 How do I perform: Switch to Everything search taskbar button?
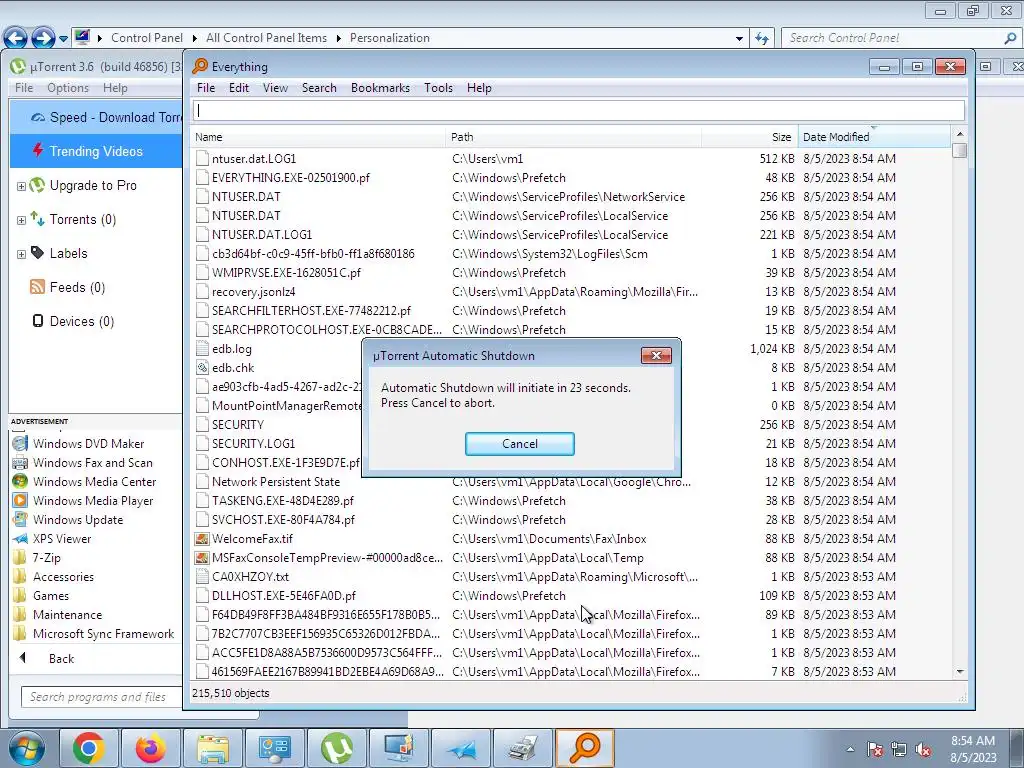pos(584,748)
